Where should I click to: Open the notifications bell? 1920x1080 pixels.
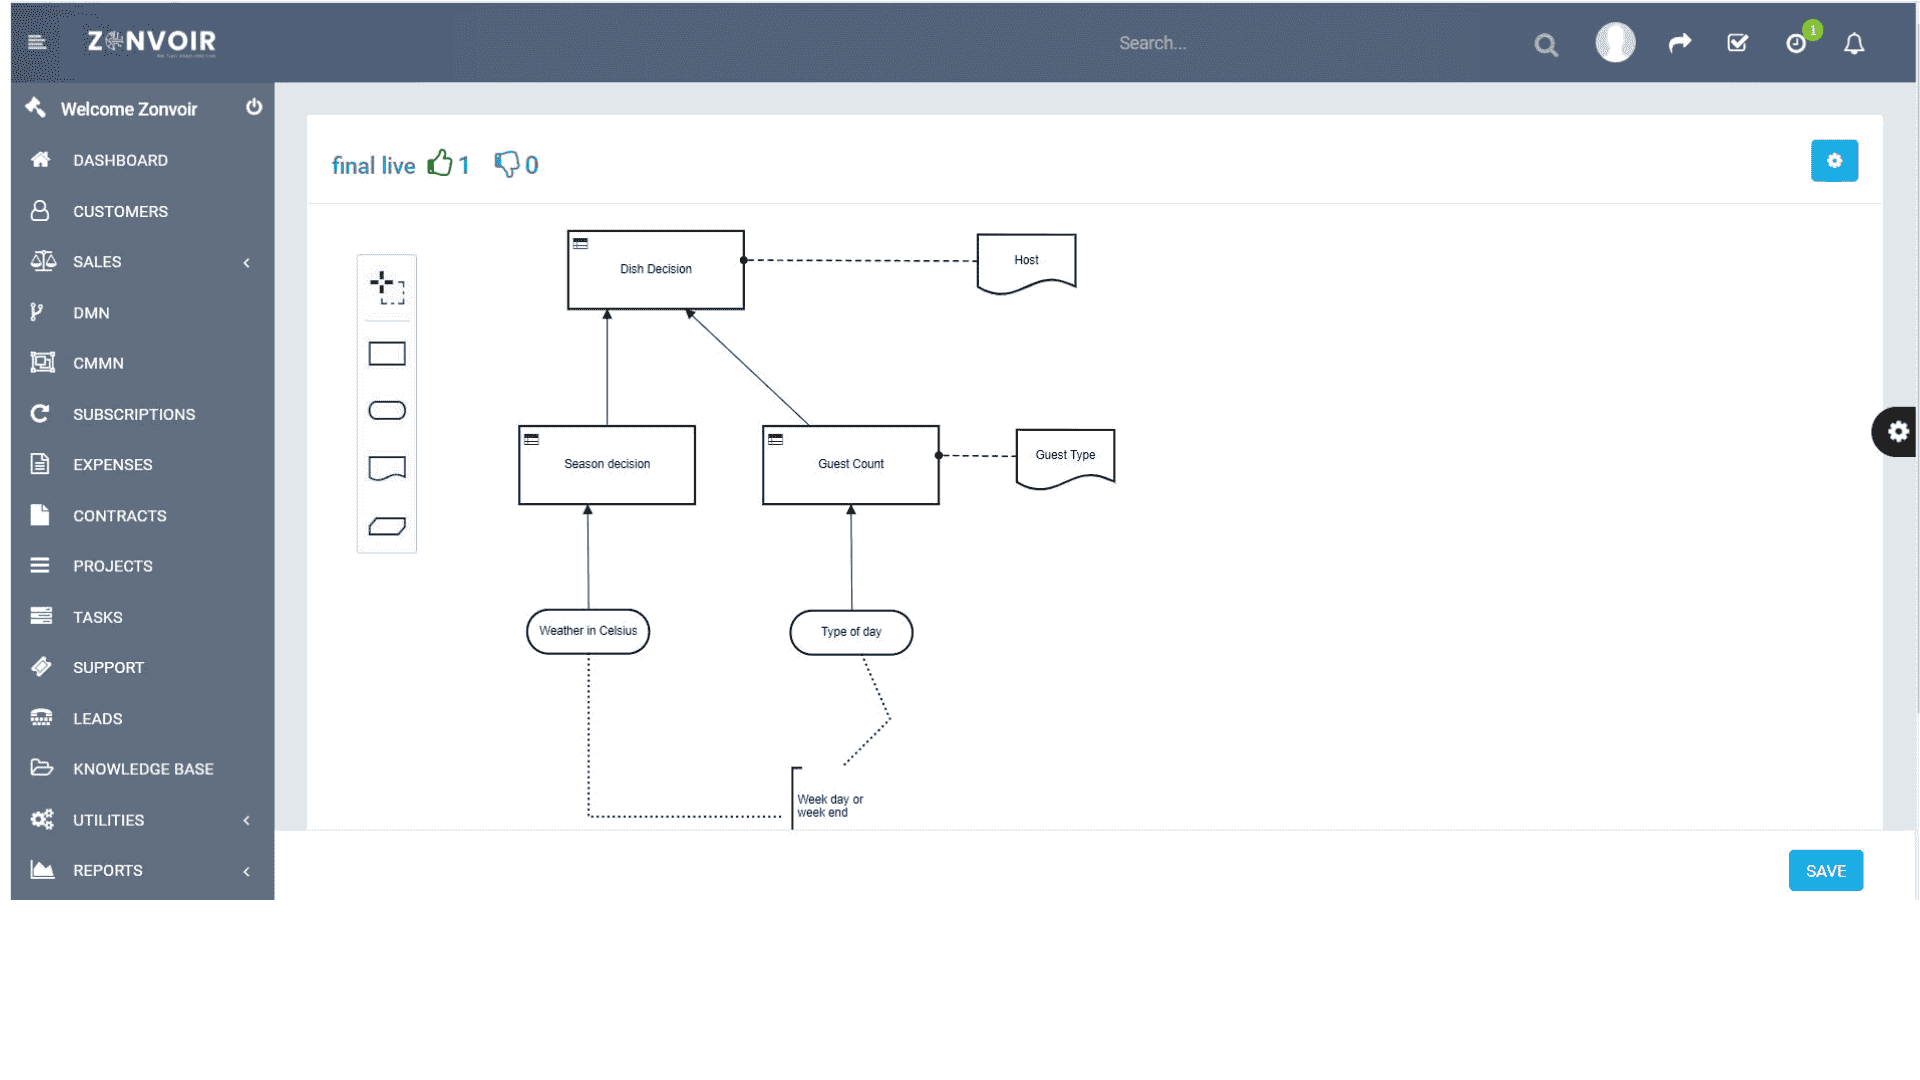pos(1854,44)
